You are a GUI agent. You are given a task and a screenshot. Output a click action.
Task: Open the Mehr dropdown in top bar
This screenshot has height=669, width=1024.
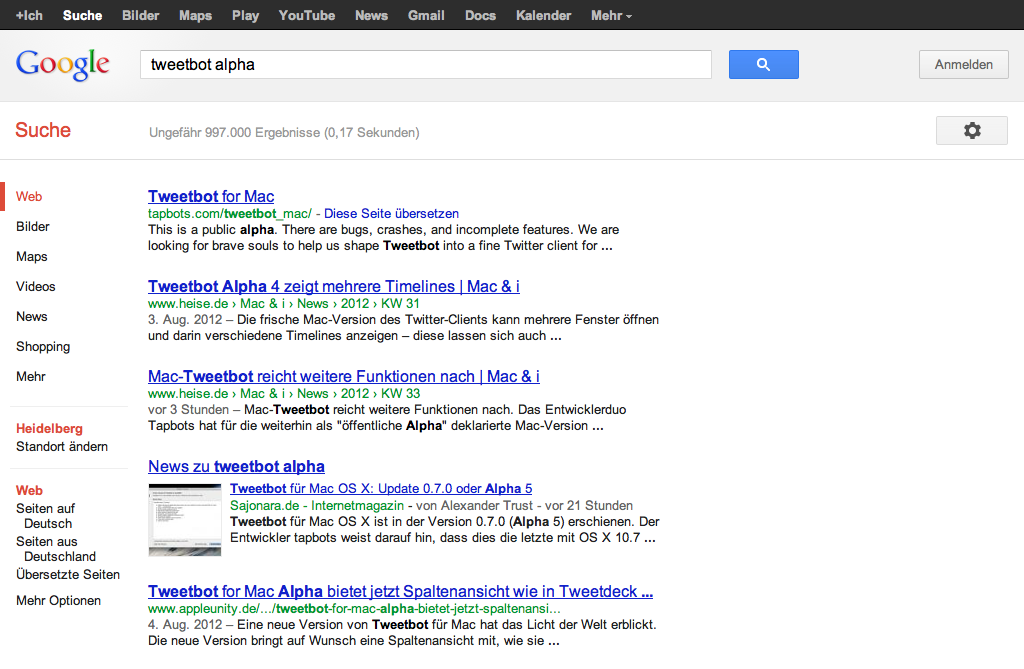611,15
